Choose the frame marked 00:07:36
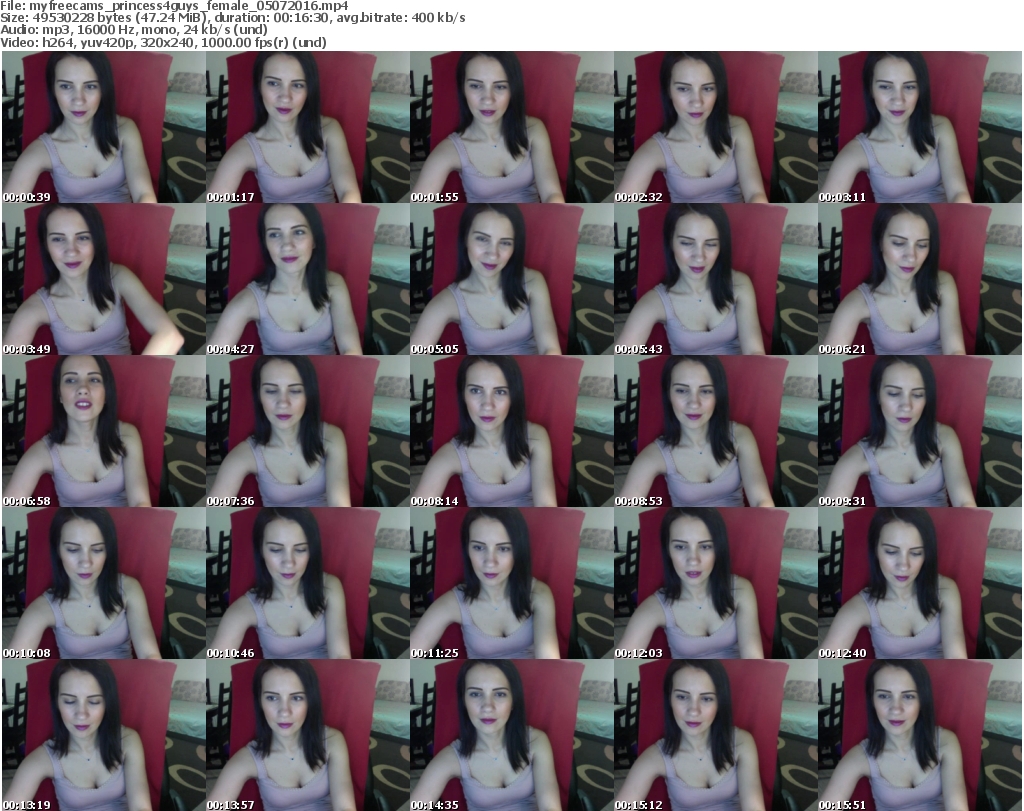The width and height of the screenshot is (1024, 811). [308, 432]
